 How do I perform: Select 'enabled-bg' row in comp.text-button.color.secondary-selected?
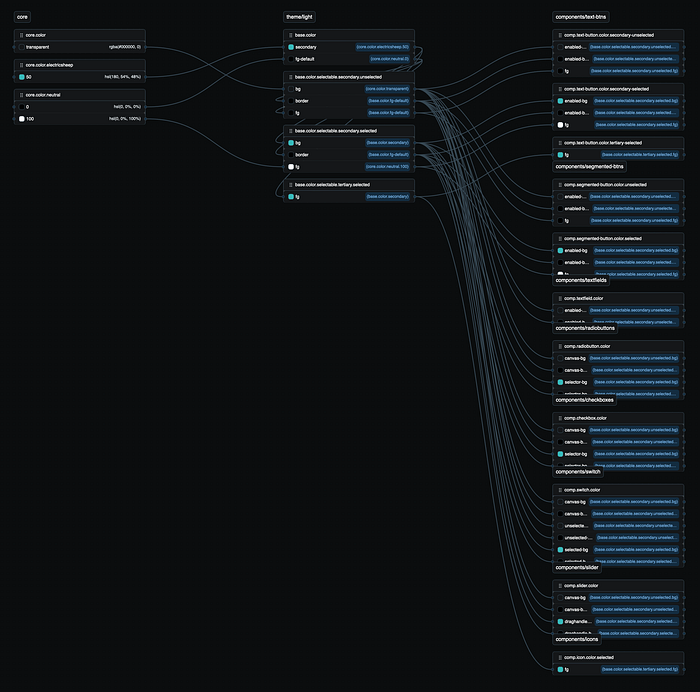[618, 101]
